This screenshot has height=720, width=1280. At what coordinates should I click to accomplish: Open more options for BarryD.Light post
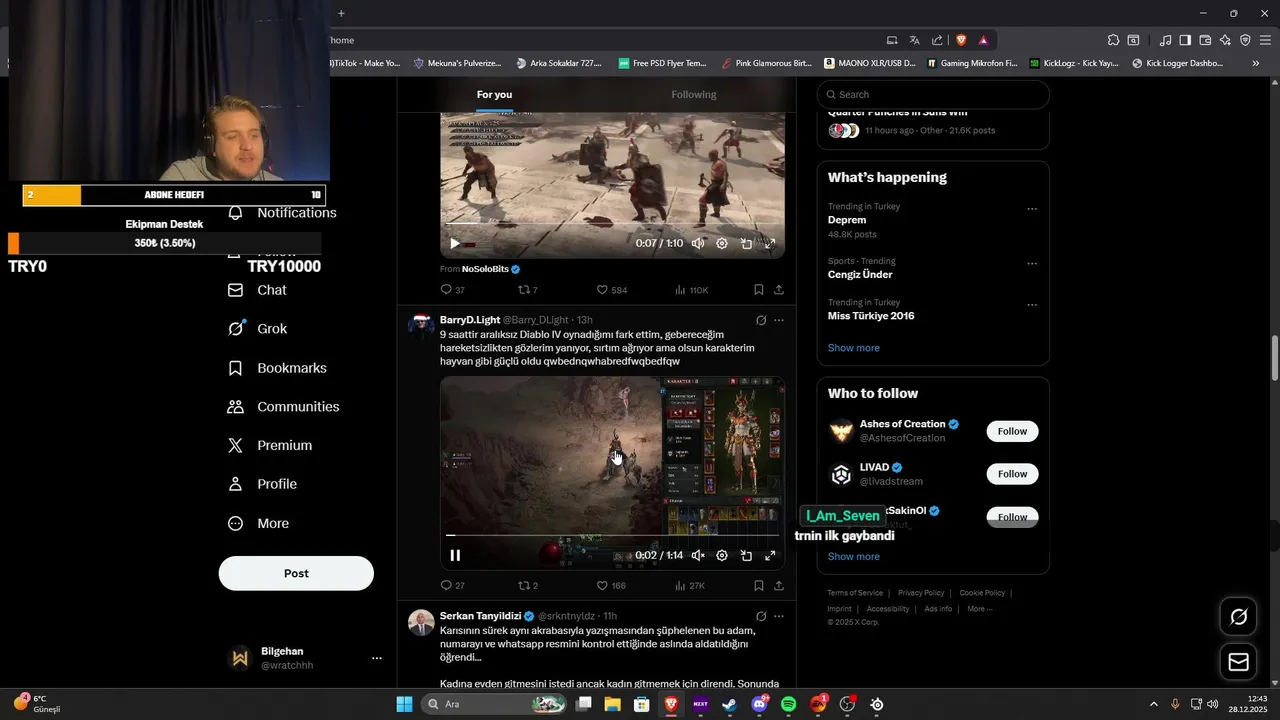pyautogui.click(x=779, y=320)
